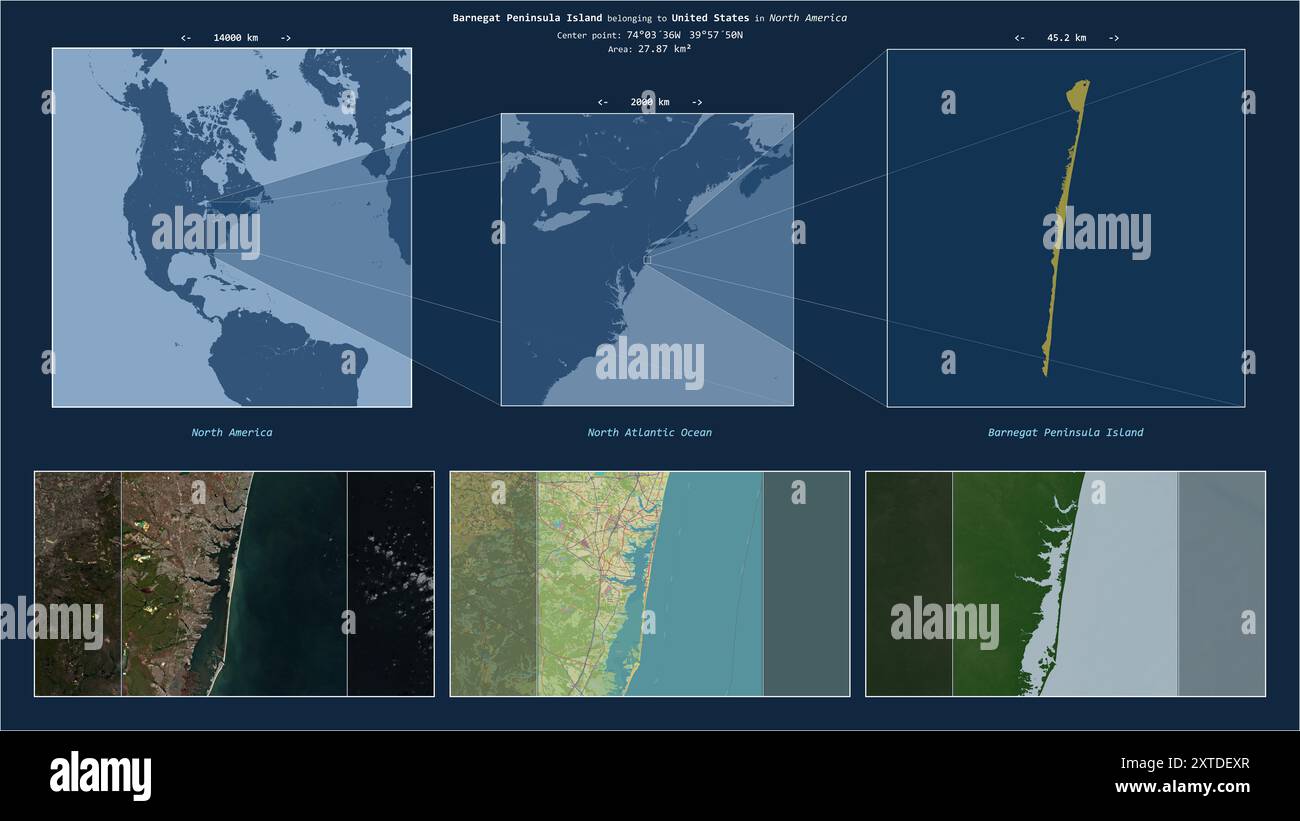Click the Barnegat Peninsula Island caption label
Image resolution: width=1300 pixels, height=821 pixels.
(x=1066, y=433)
